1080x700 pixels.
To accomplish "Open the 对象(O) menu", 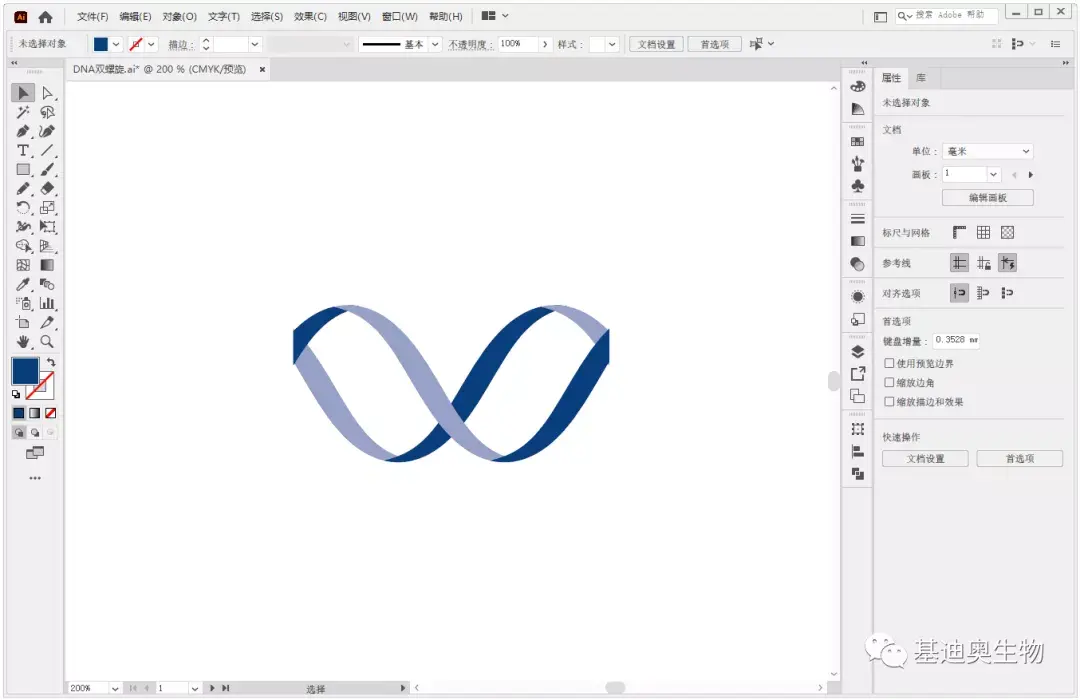I will 179,17.
